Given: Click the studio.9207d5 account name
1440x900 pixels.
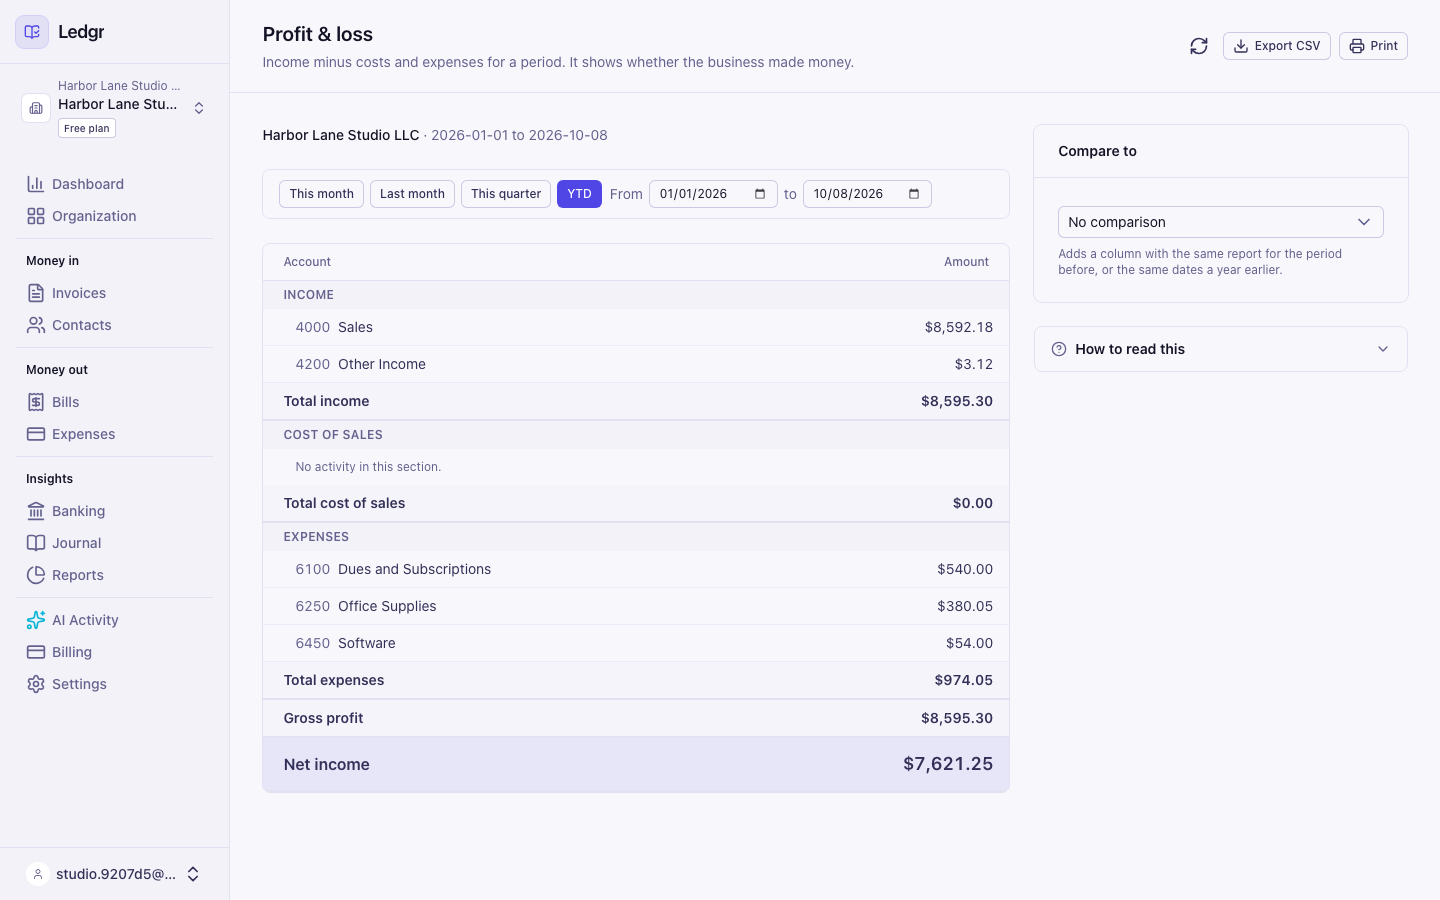Looking at the screenshot, I should point(116,874).
